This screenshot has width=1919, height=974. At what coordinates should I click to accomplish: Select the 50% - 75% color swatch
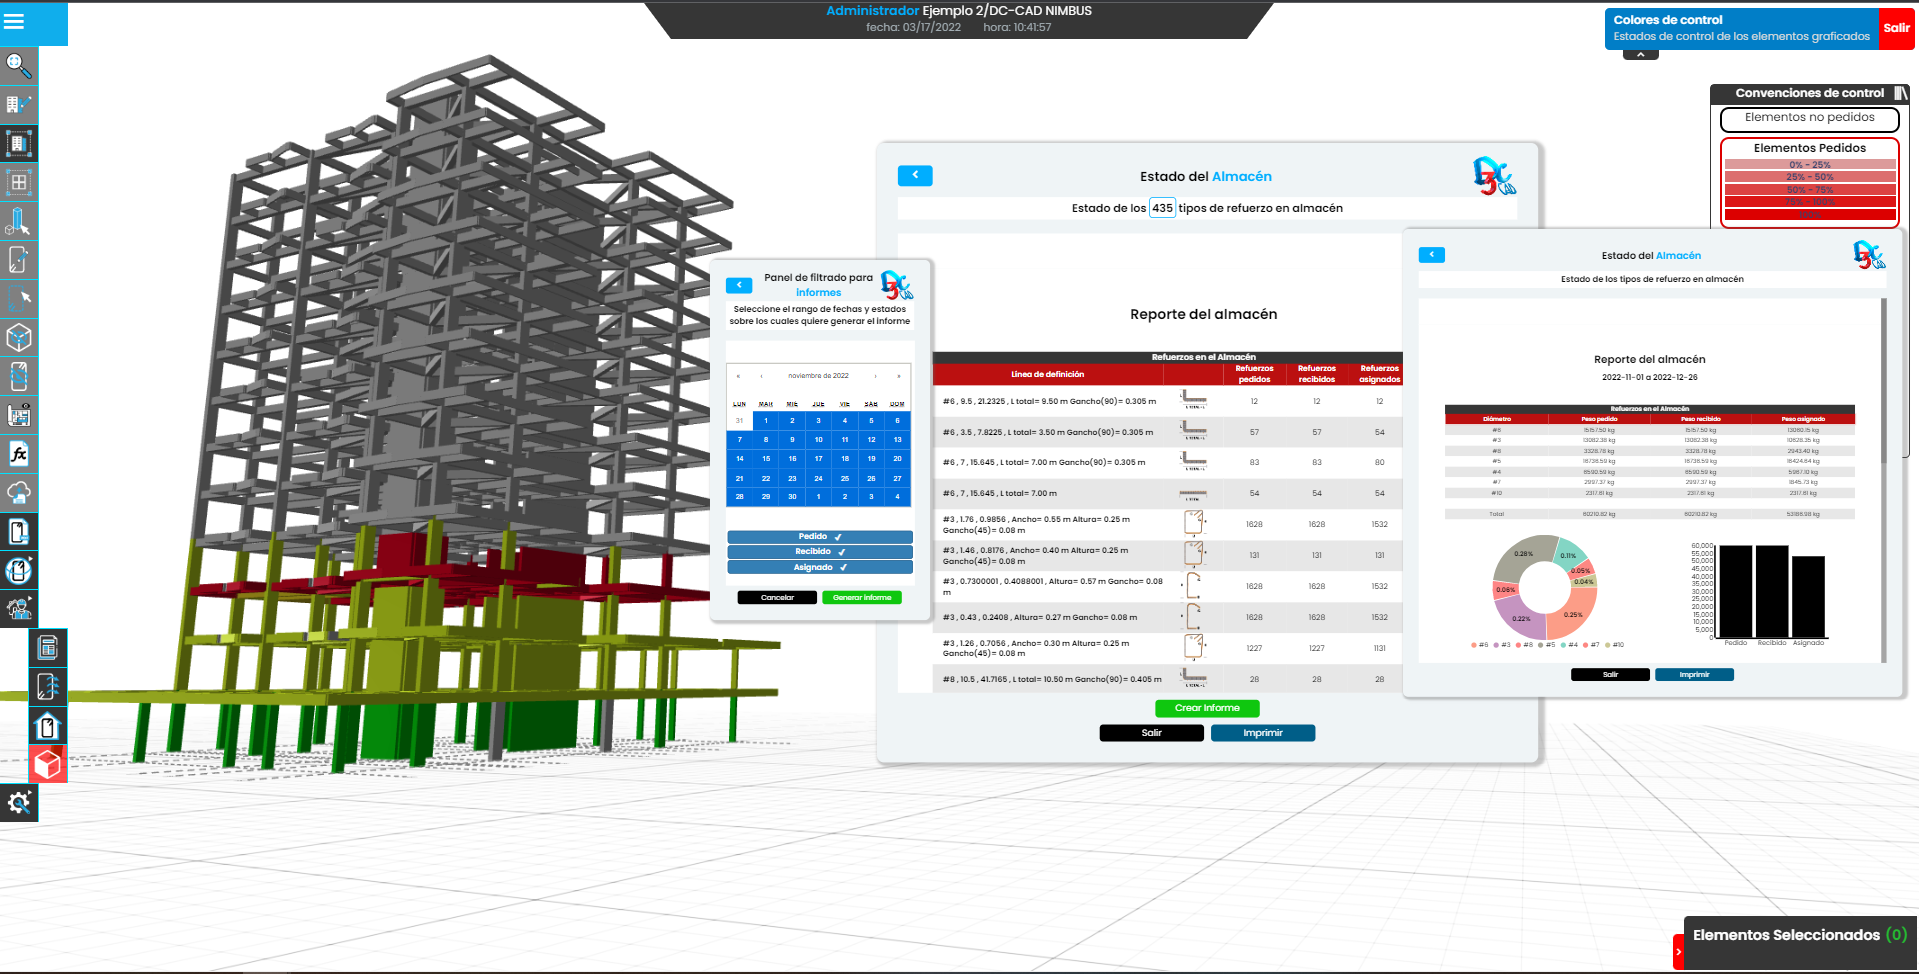[x=1809, y=190]
